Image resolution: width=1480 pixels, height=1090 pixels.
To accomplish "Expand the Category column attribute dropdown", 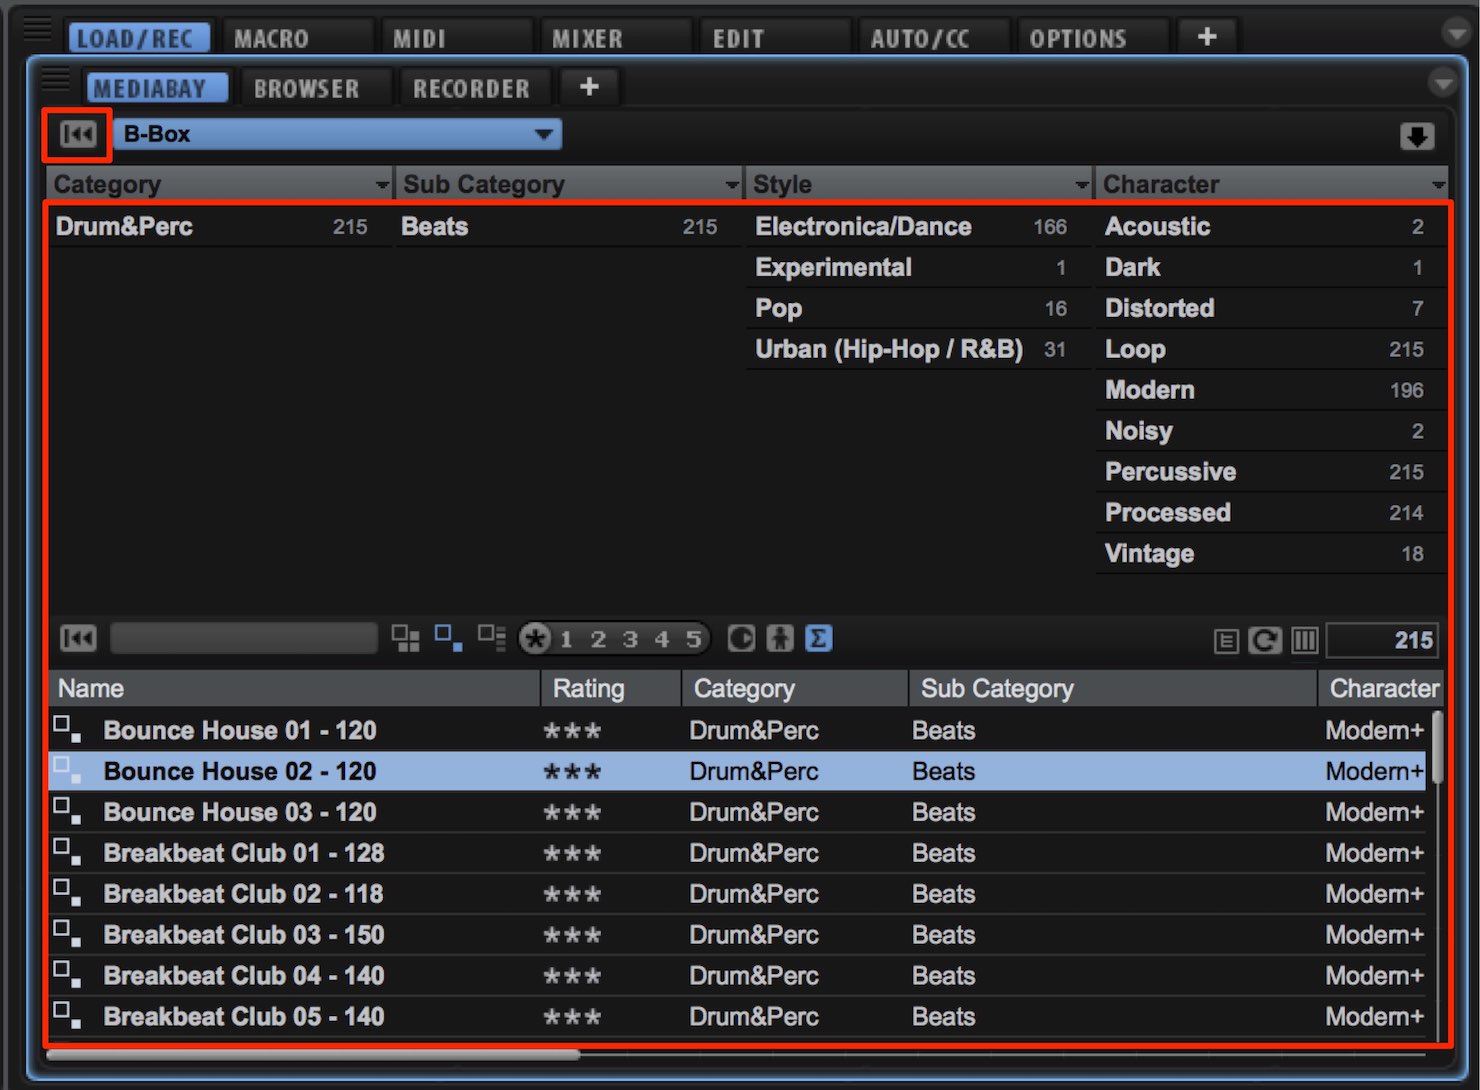I will point(382,185).
